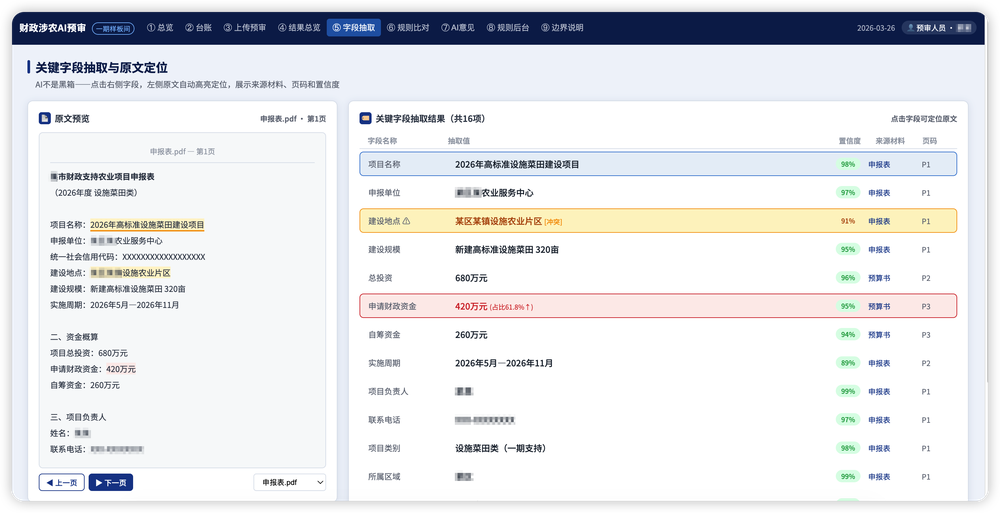
Task: Open the 预审人员 user menu
Action: (938, 28)
